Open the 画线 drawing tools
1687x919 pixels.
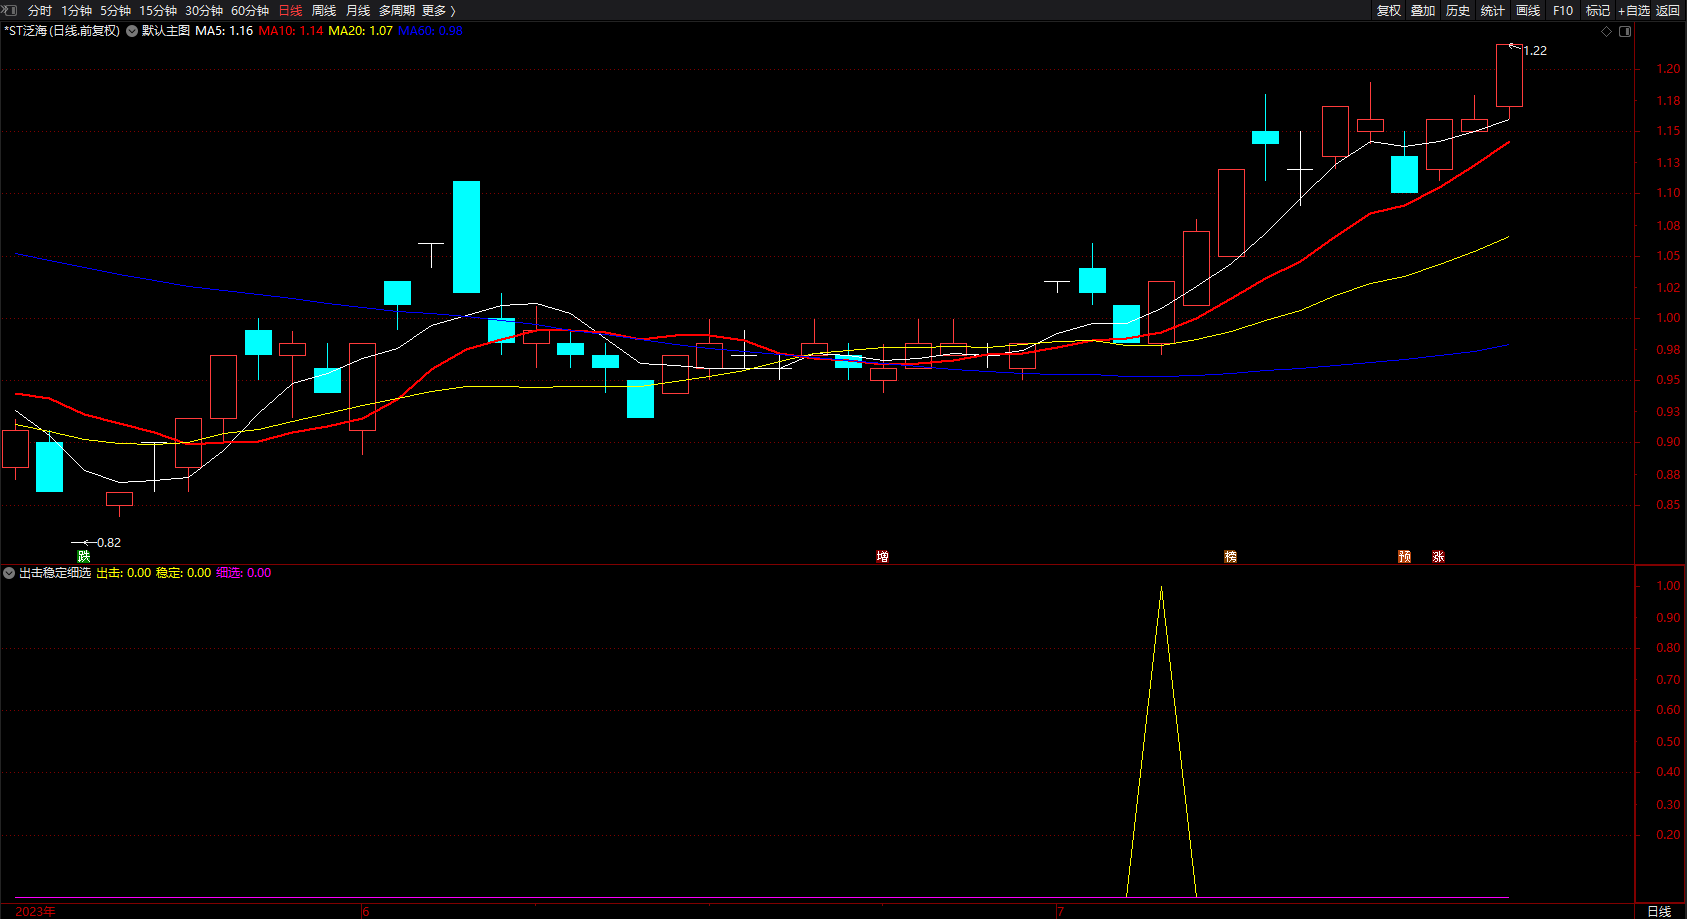click(x=1528, y=10)
